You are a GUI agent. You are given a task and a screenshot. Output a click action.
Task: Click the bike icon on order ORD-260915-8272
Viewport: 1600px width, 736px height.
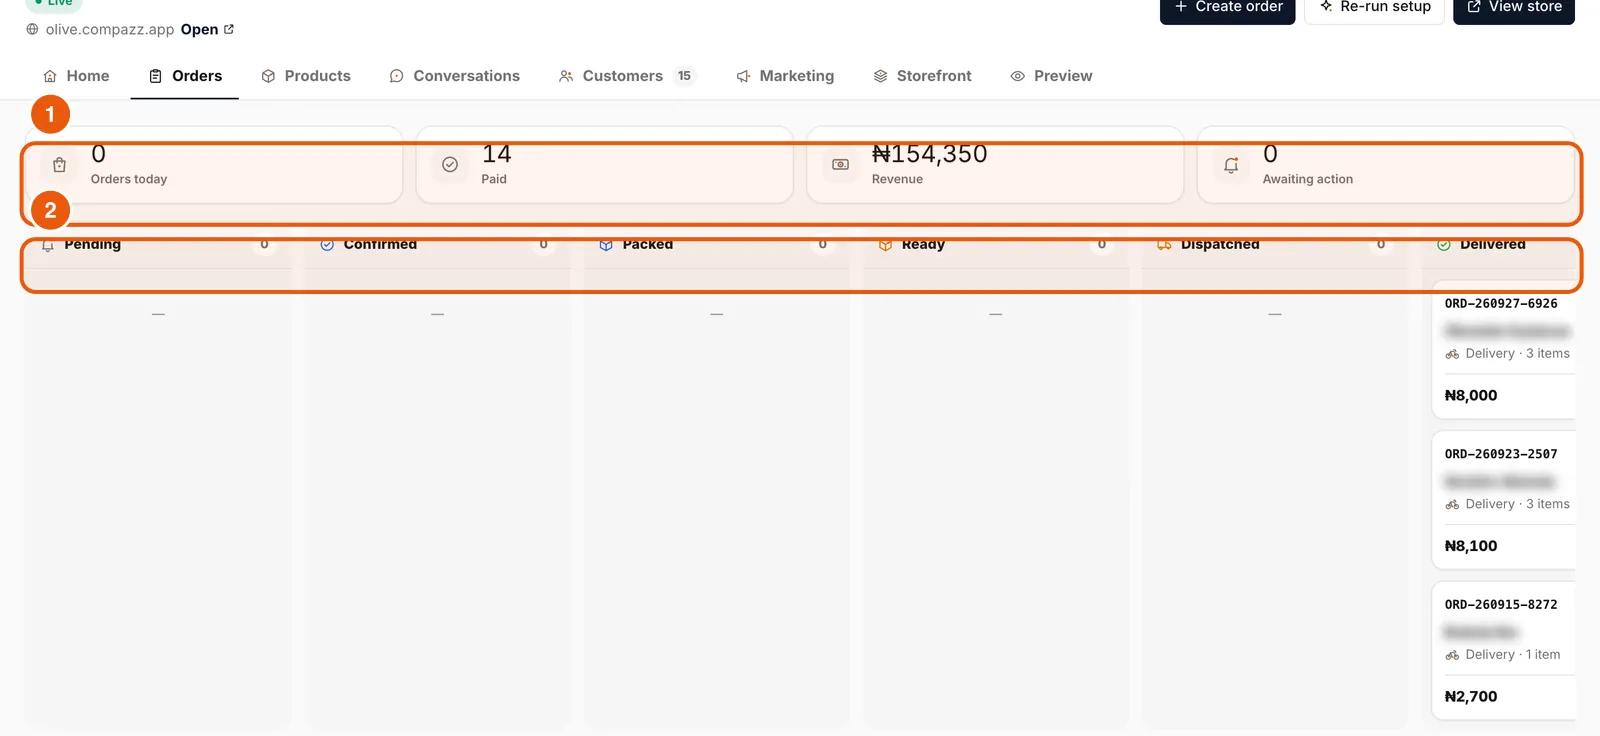point(1452,655)
